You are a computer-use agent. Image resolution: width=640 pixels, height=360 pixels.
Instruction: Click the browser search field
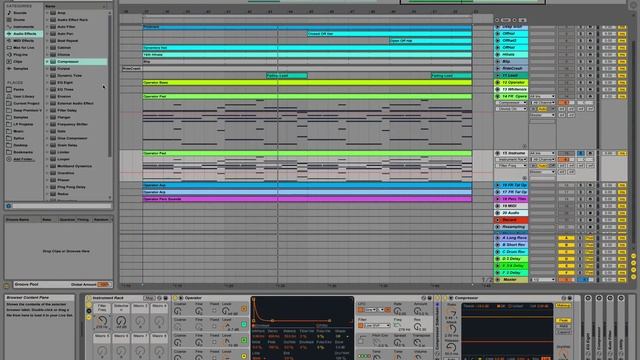click(x=61, y=206)
